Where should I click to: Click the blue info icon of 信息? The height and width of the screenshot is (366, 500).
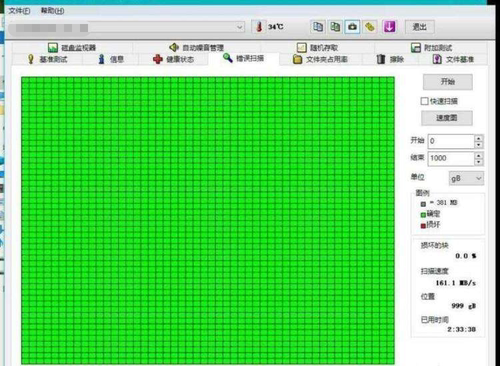[x=102, y=59]
